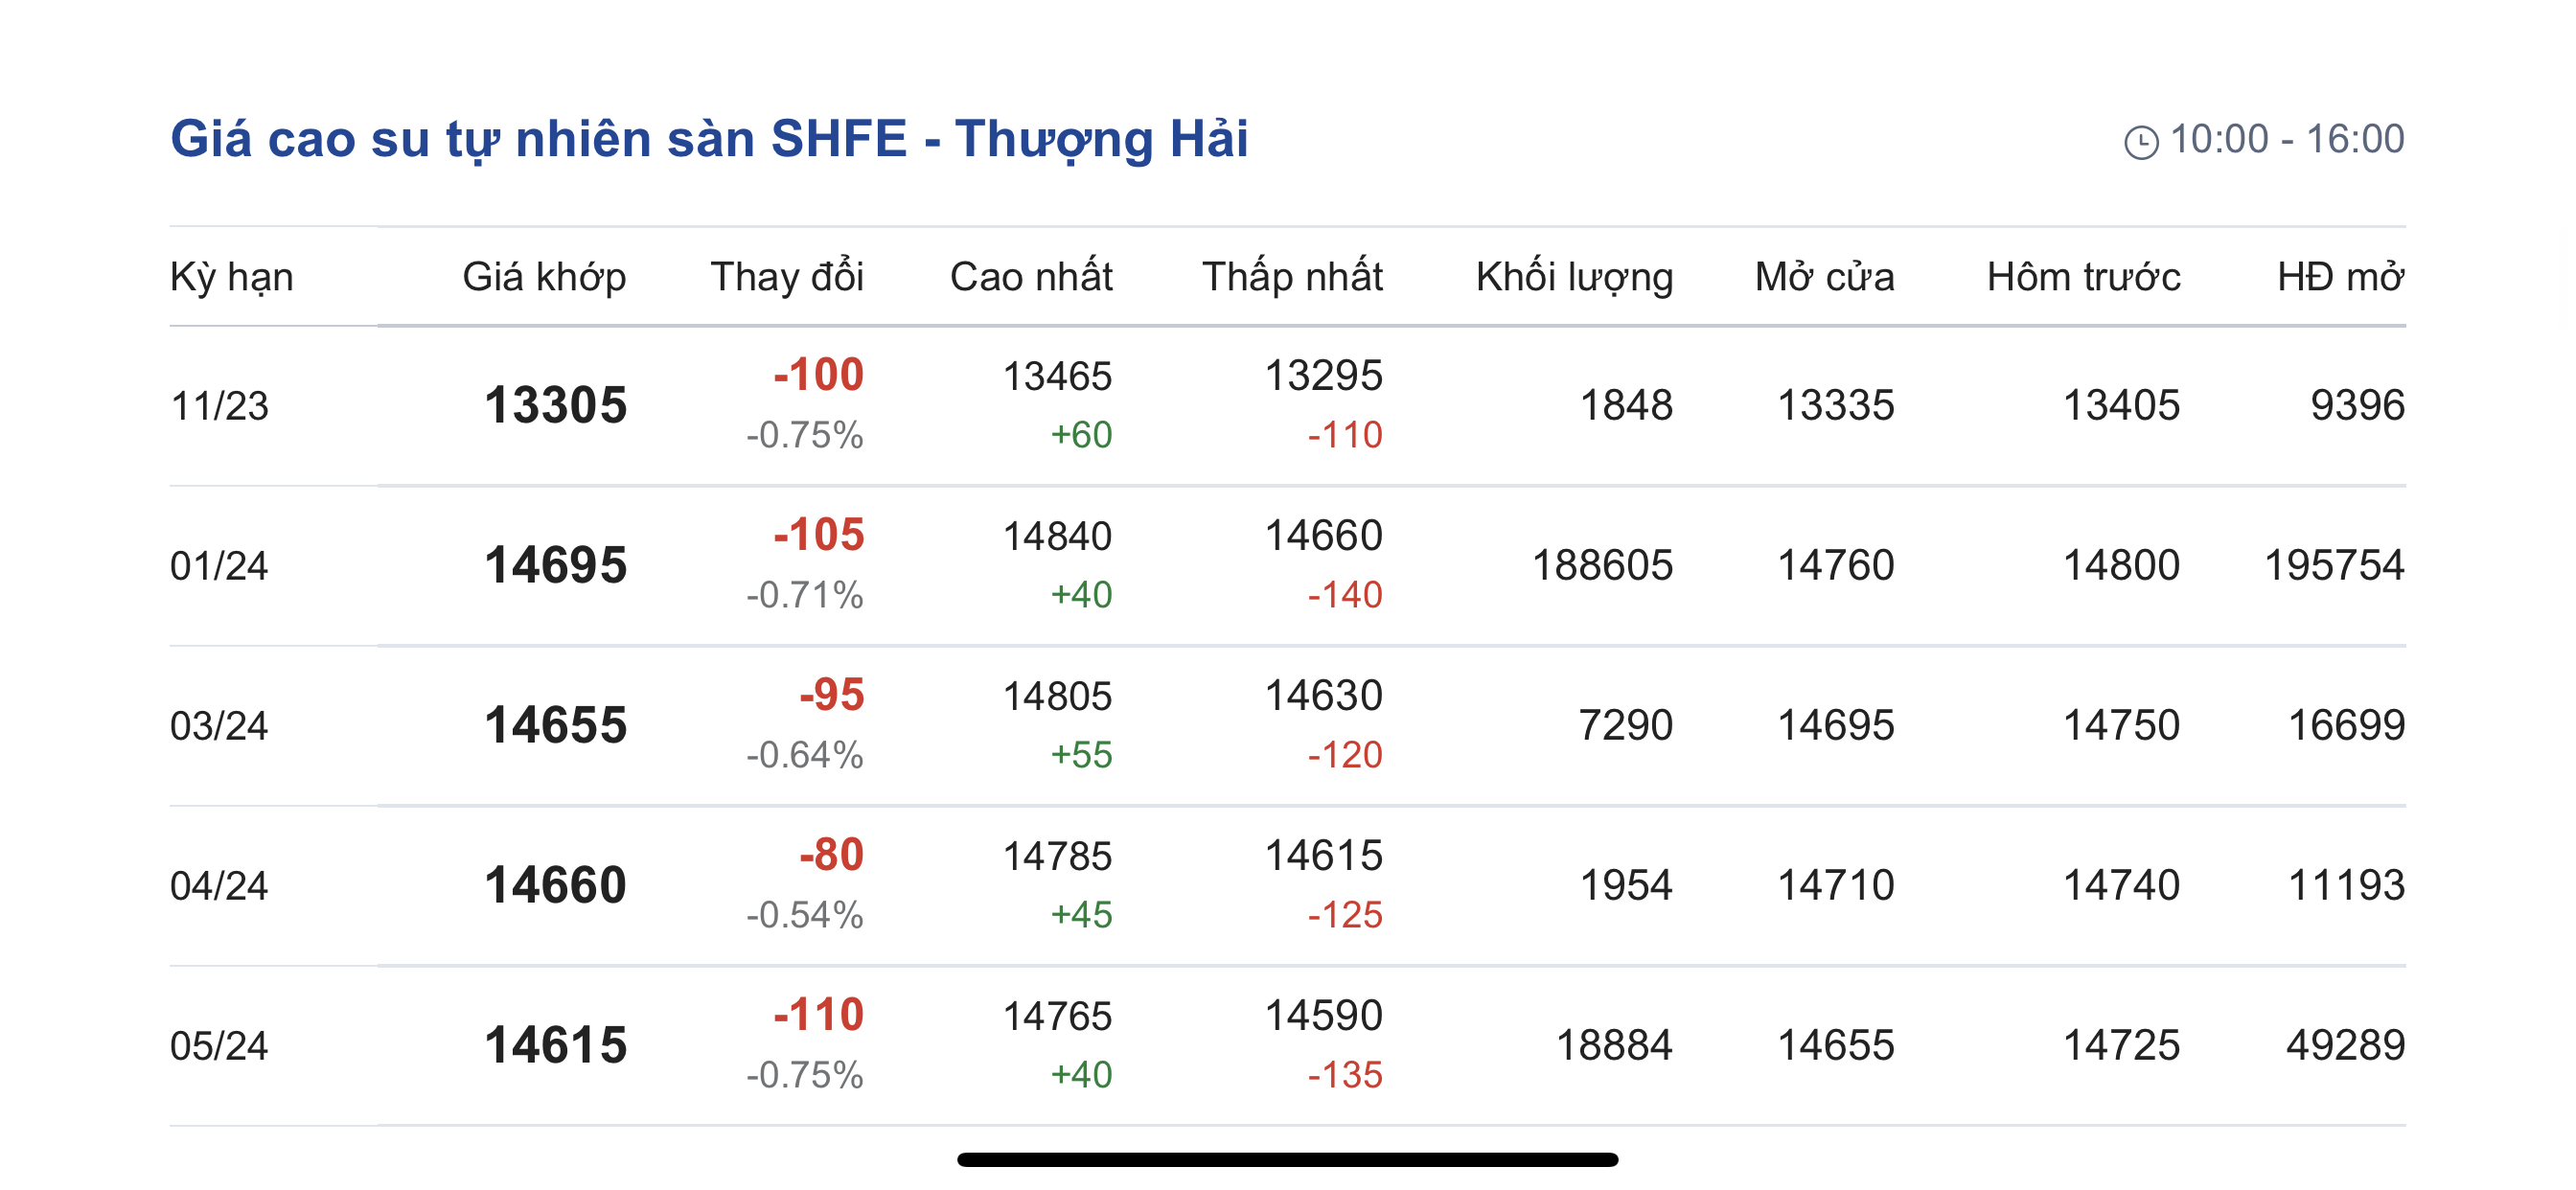This screenshot has width=2576, height=1190.
Task: Select the 01/24 contract term
Action: tap(219, 566)
